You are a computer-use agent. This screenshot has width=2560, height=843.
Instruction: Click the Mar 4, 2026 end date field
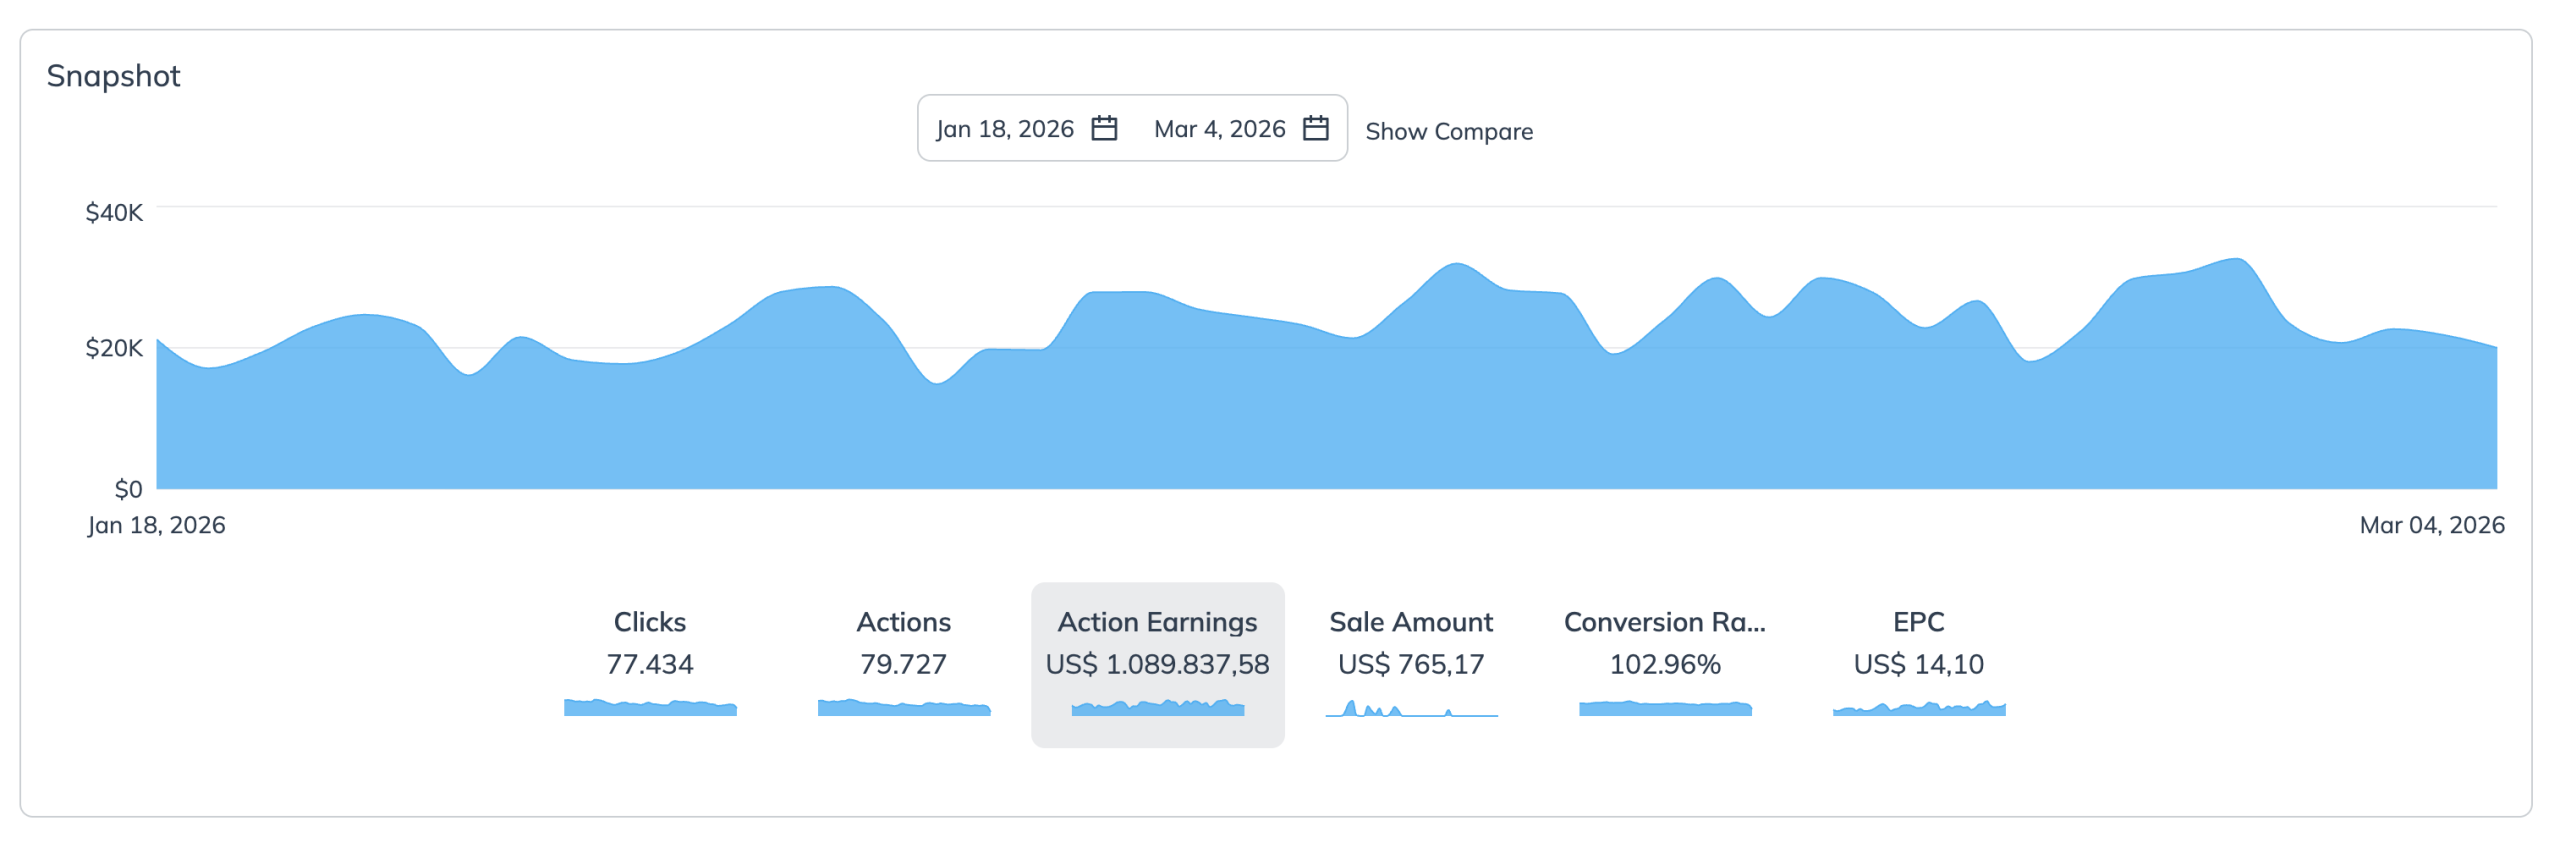coord(1219,129)
